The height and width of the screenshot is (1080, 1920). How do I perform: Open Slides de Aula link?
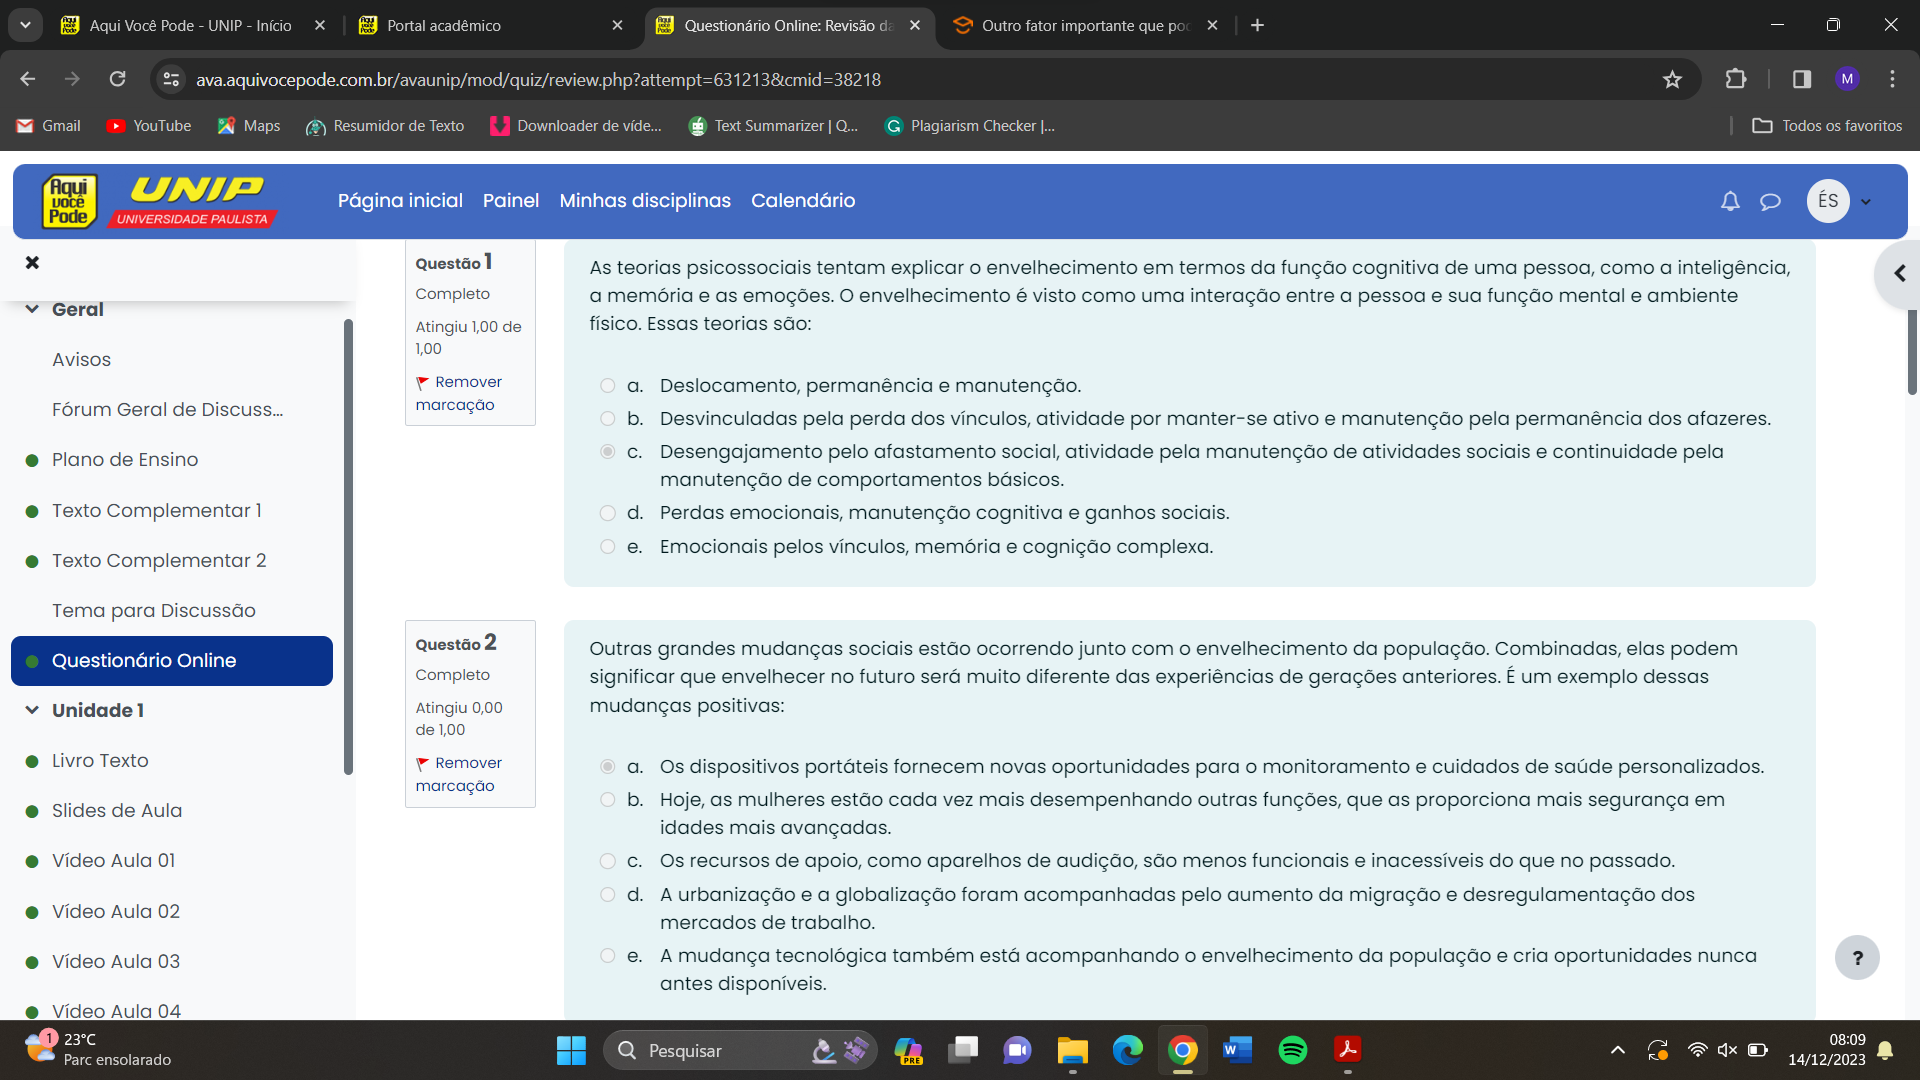(x=117, y=810)
